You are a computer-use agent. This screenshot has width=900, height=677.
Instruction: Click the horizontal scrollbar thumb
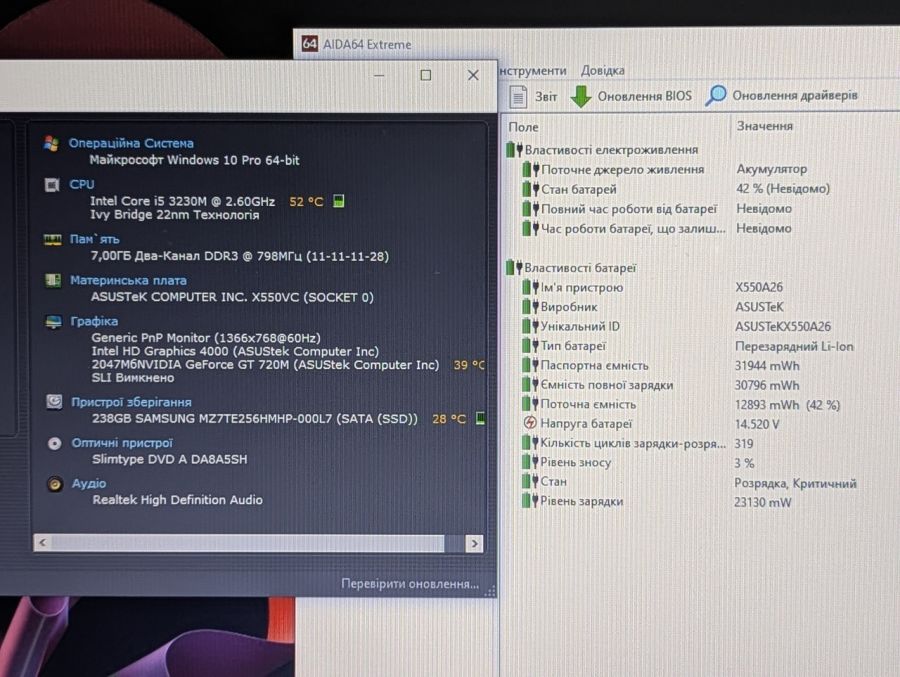point(247,543)
